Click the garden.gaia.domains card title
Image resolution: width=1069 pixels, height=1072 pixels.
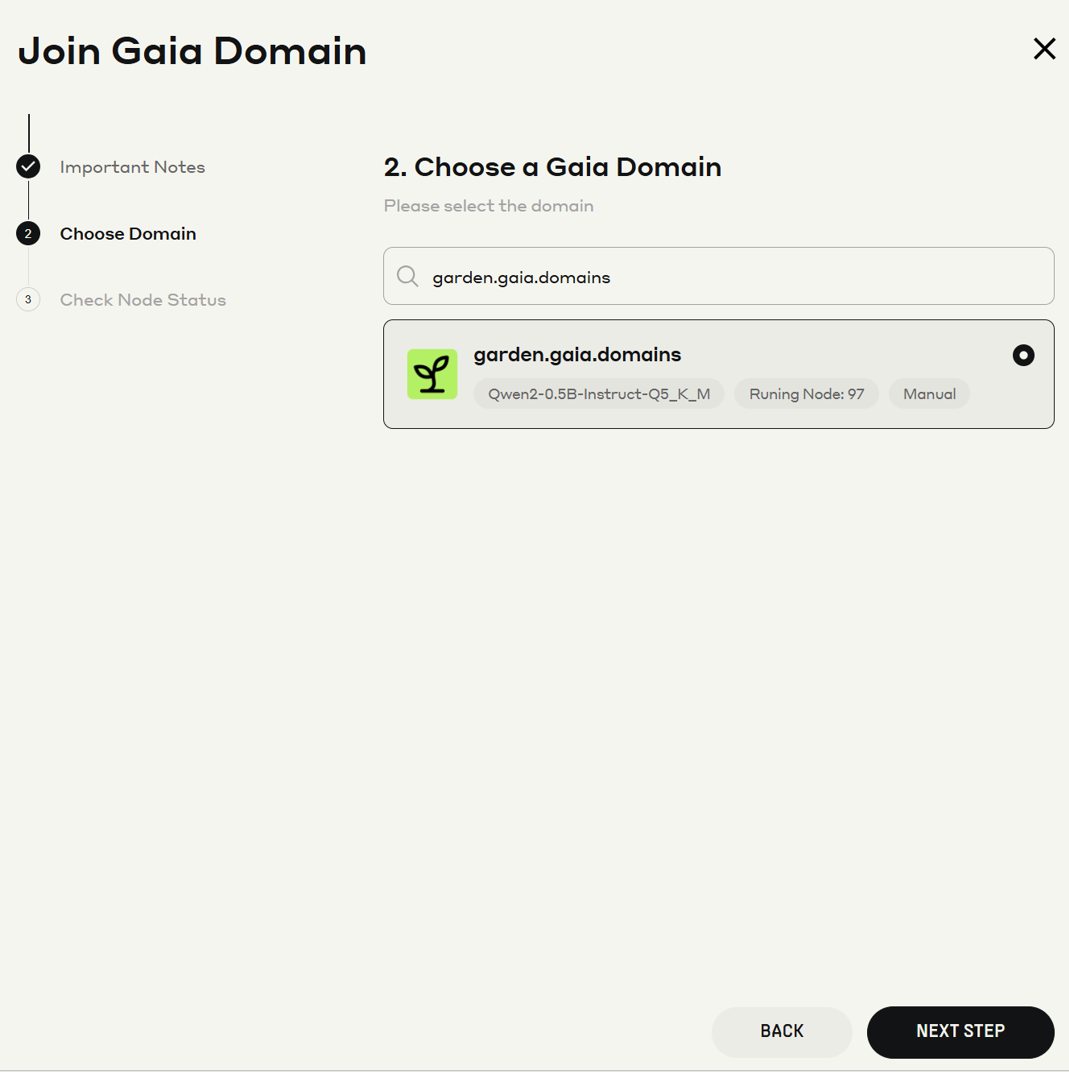coord(577,355)
